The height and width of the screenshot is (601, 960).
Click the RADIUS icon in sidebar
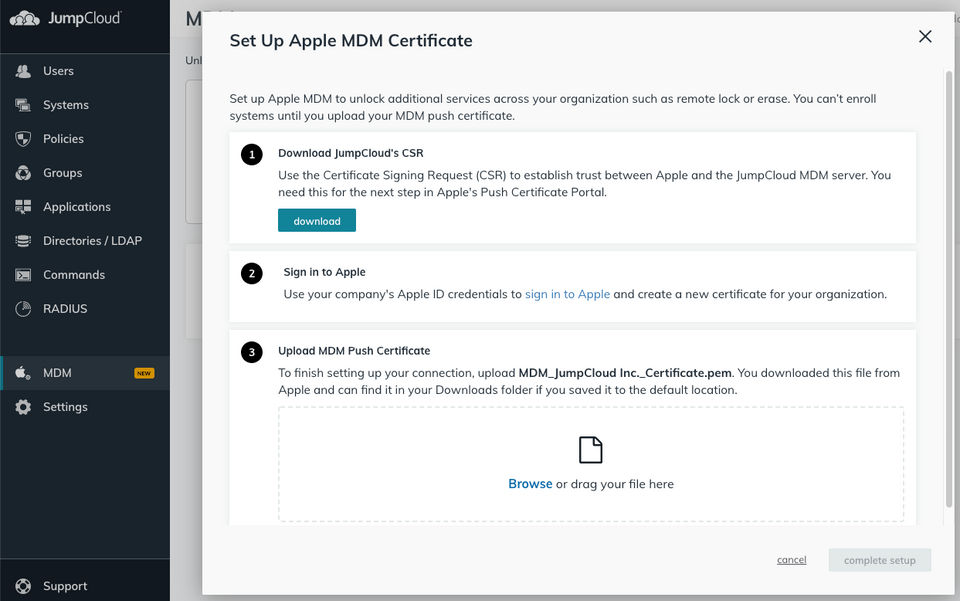[23, 309]
